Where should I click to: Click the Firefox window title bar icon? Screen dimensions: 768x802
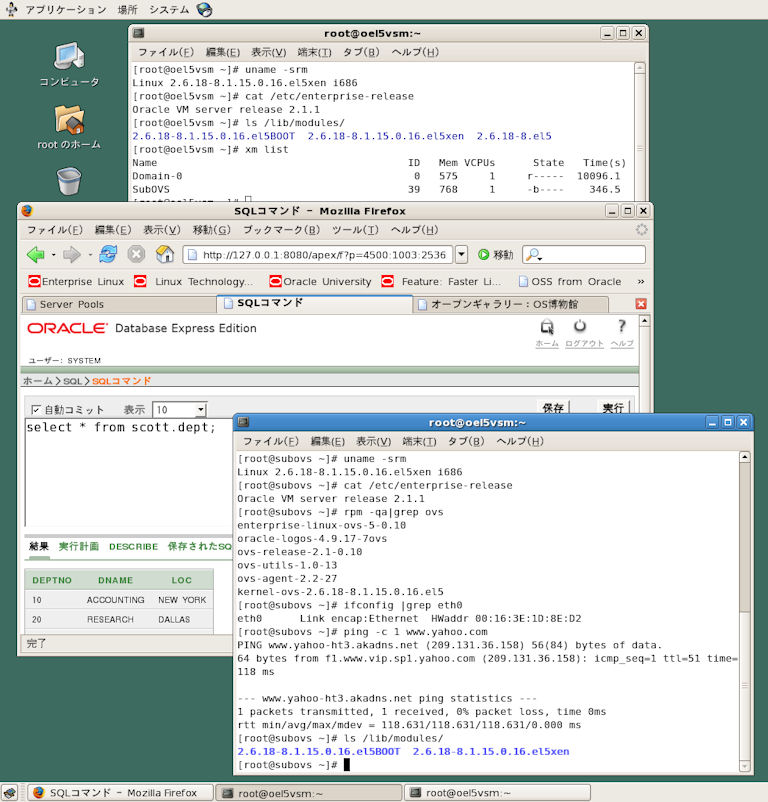pyautogui.click(x=27, y=211)
